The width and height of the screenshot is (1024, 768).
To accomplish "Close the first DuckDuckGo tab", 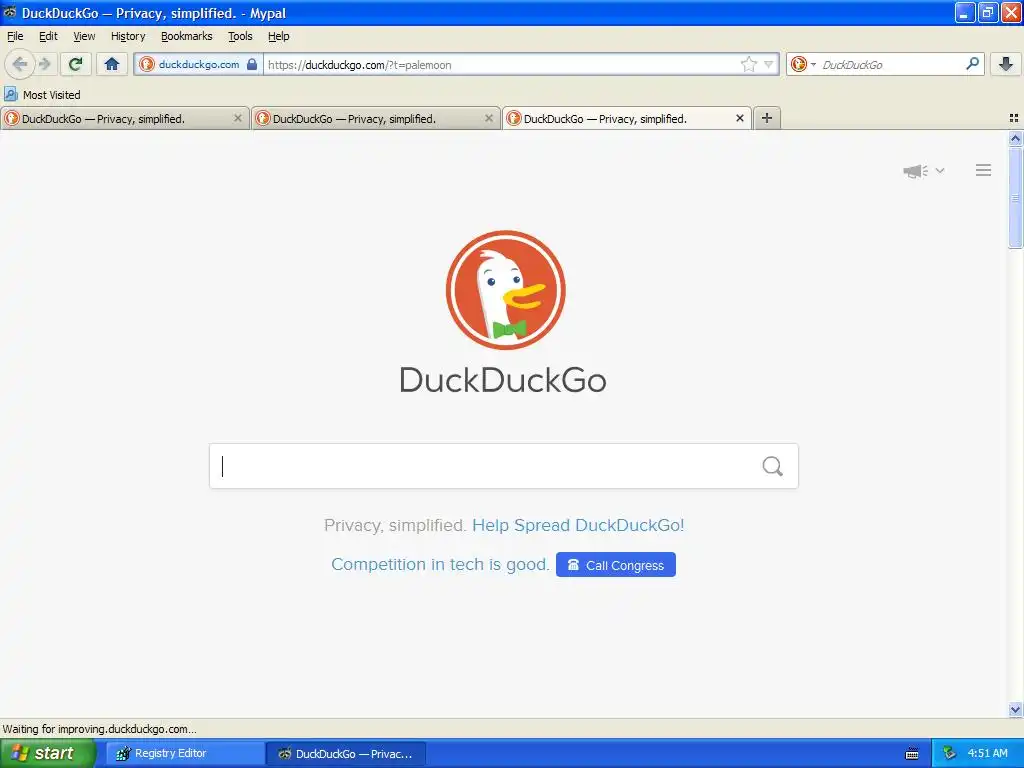I will click(238, 118).
